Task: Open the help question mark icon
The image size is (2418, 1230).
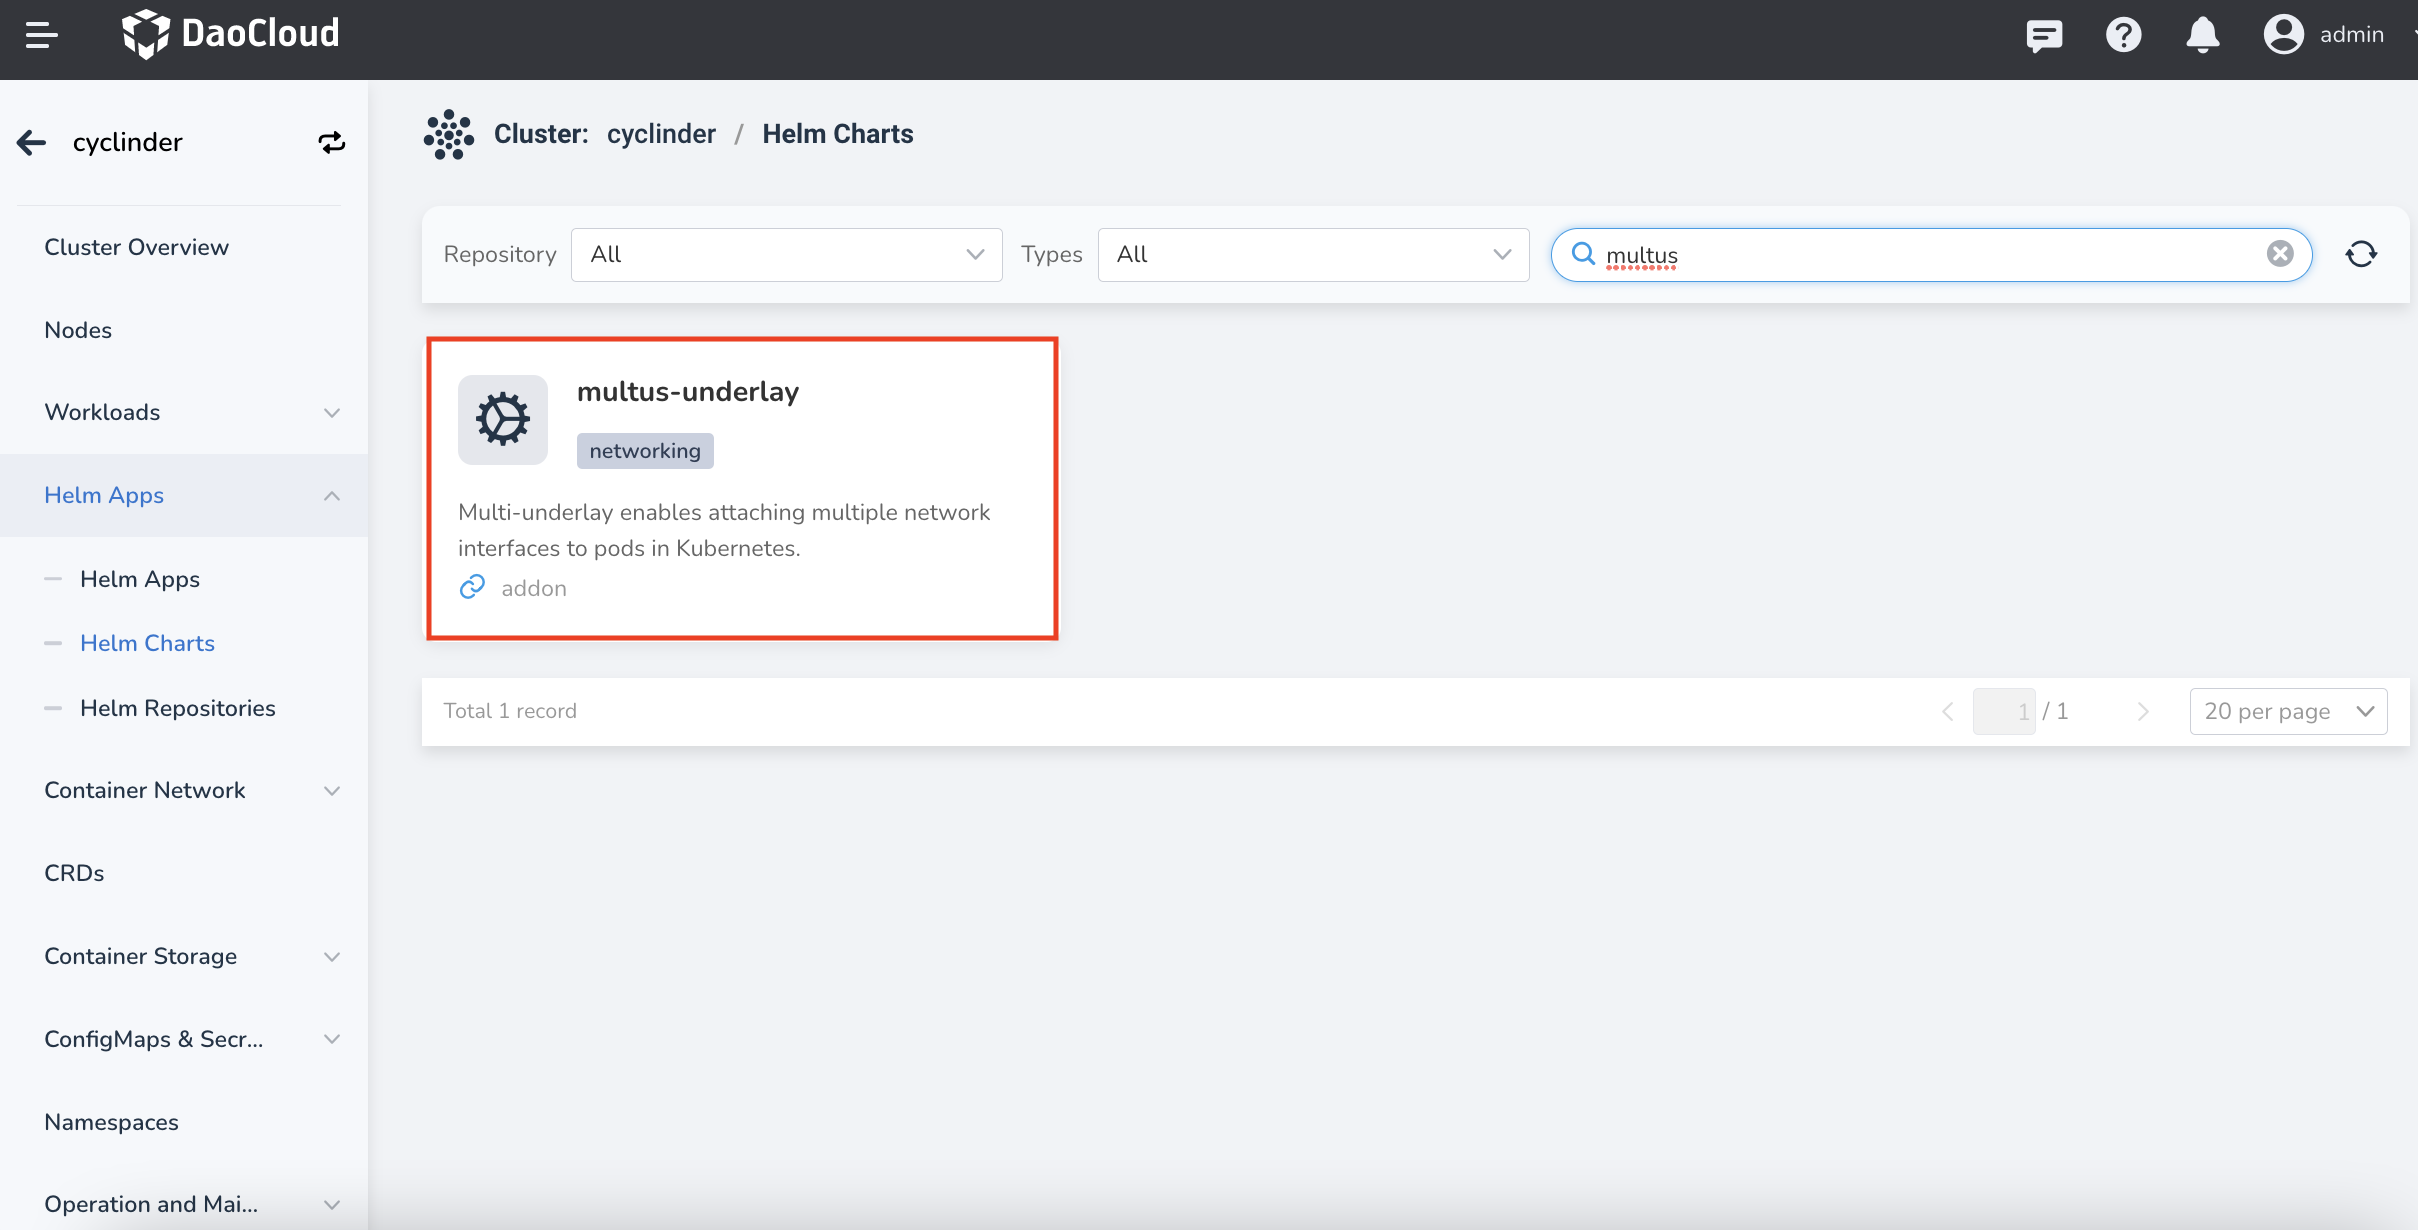Action: click(2123, 35)
